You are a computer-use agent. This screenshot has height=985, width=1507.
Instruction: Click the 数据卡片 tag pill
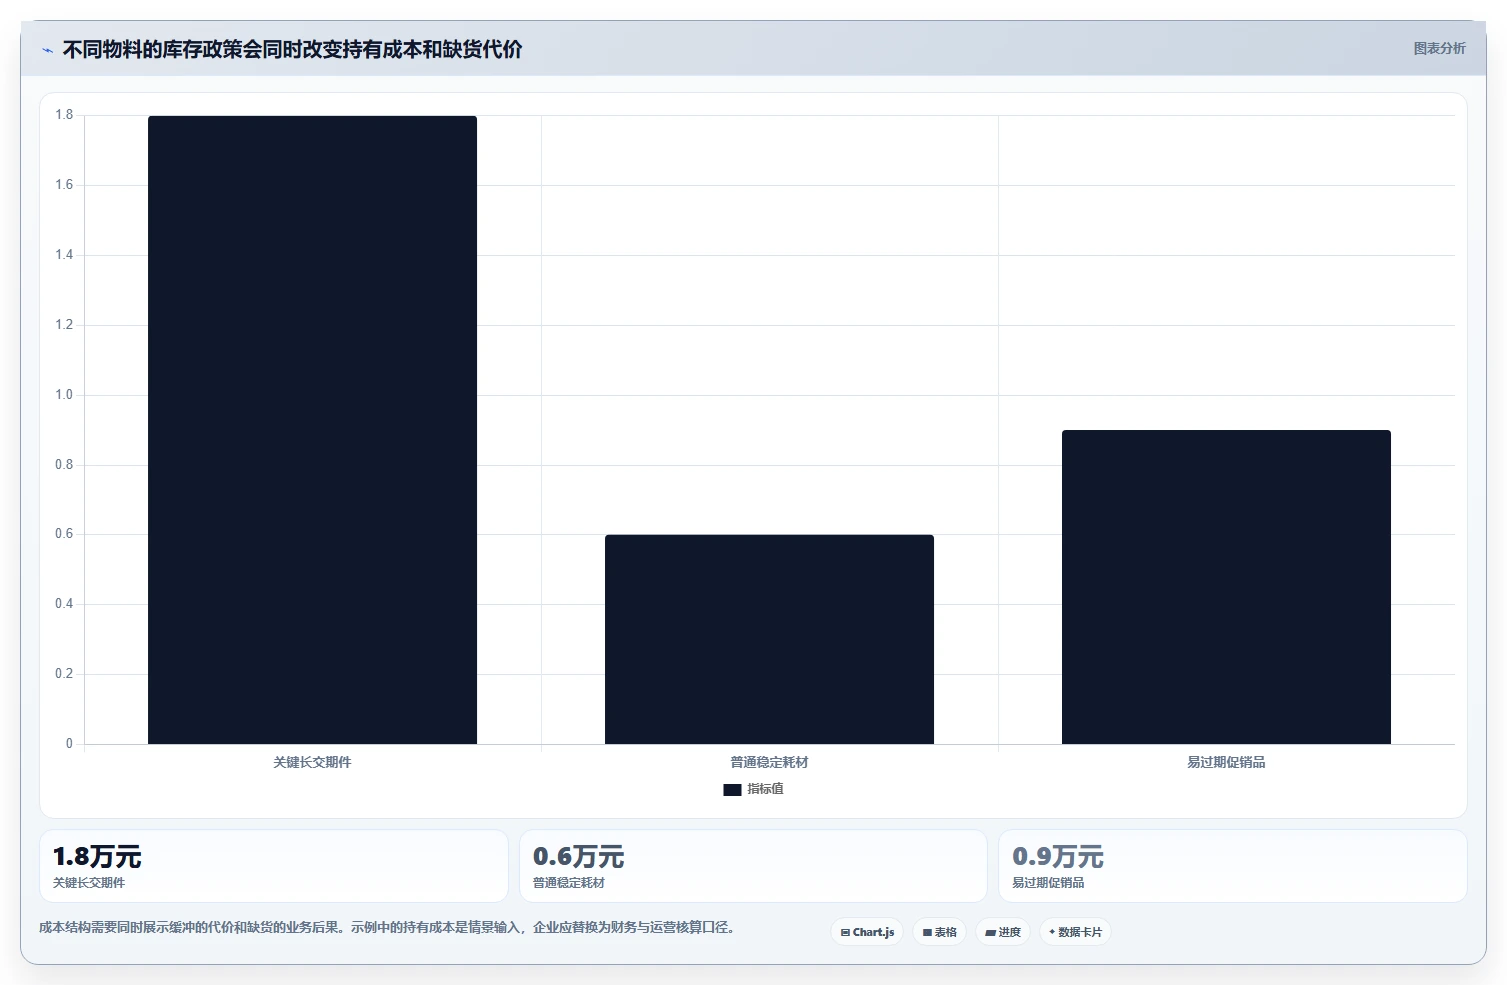1075,932
